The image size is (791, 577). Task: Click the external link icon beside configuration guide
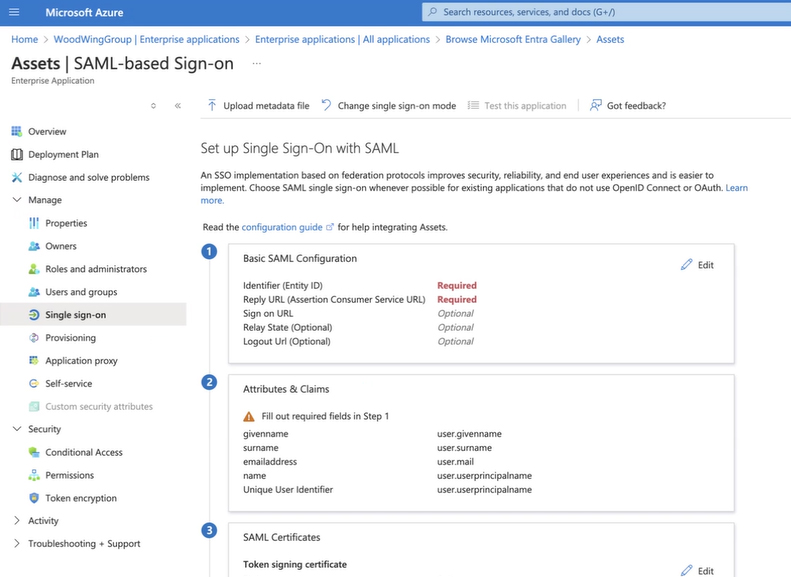tap(330, 227)
